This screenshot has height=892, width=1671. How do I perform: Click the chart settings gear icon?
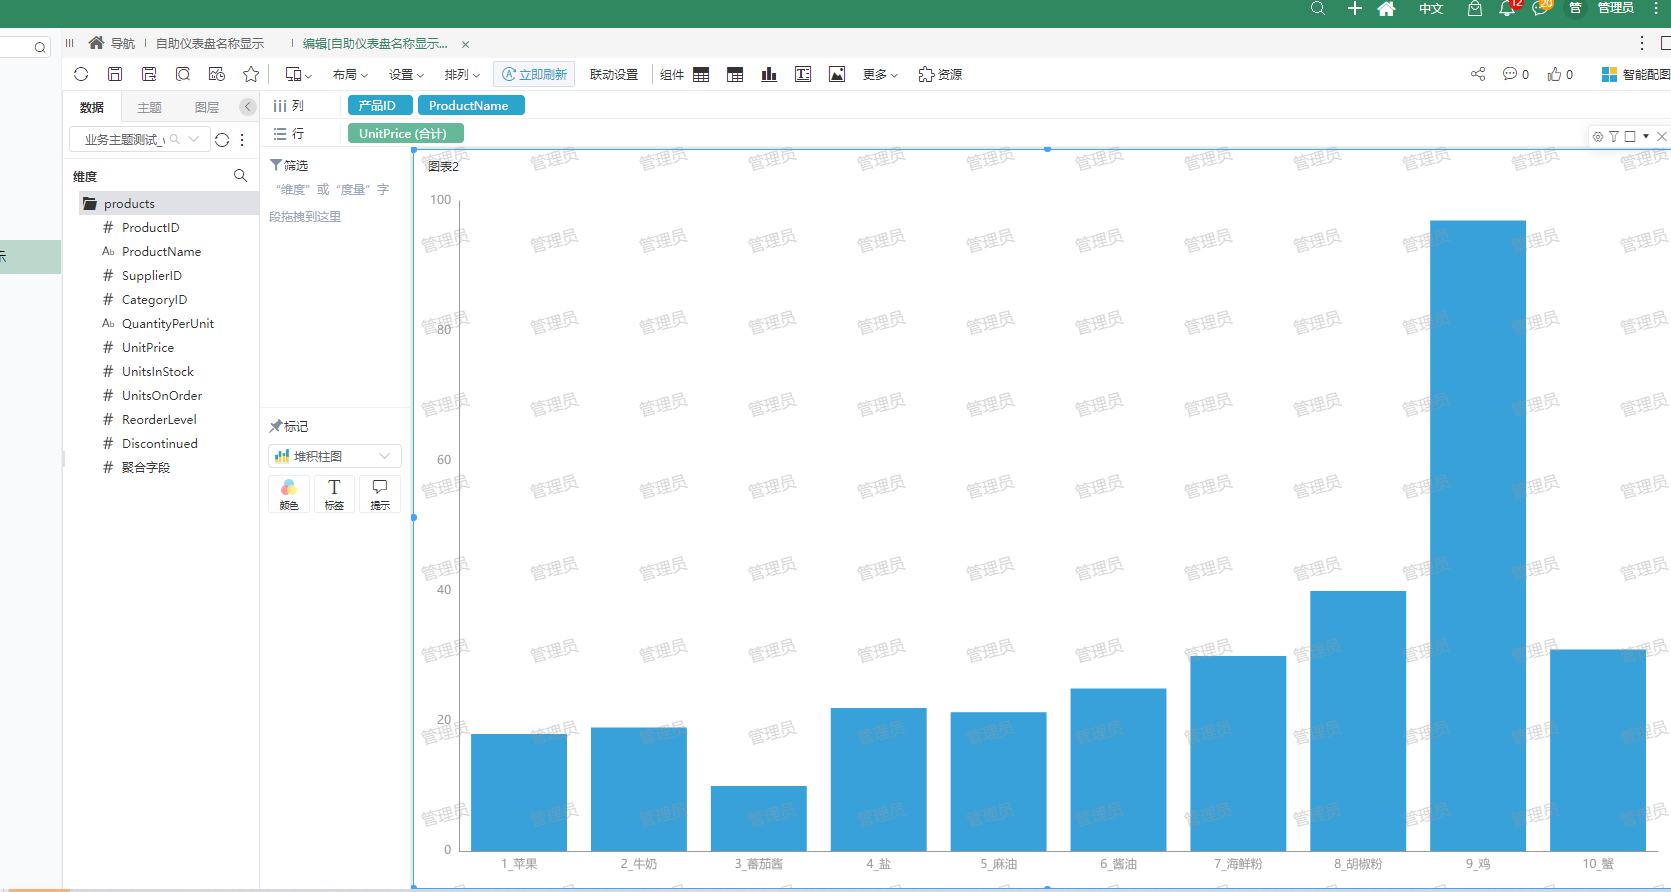pyautogui.click(x=1598, y=136)
